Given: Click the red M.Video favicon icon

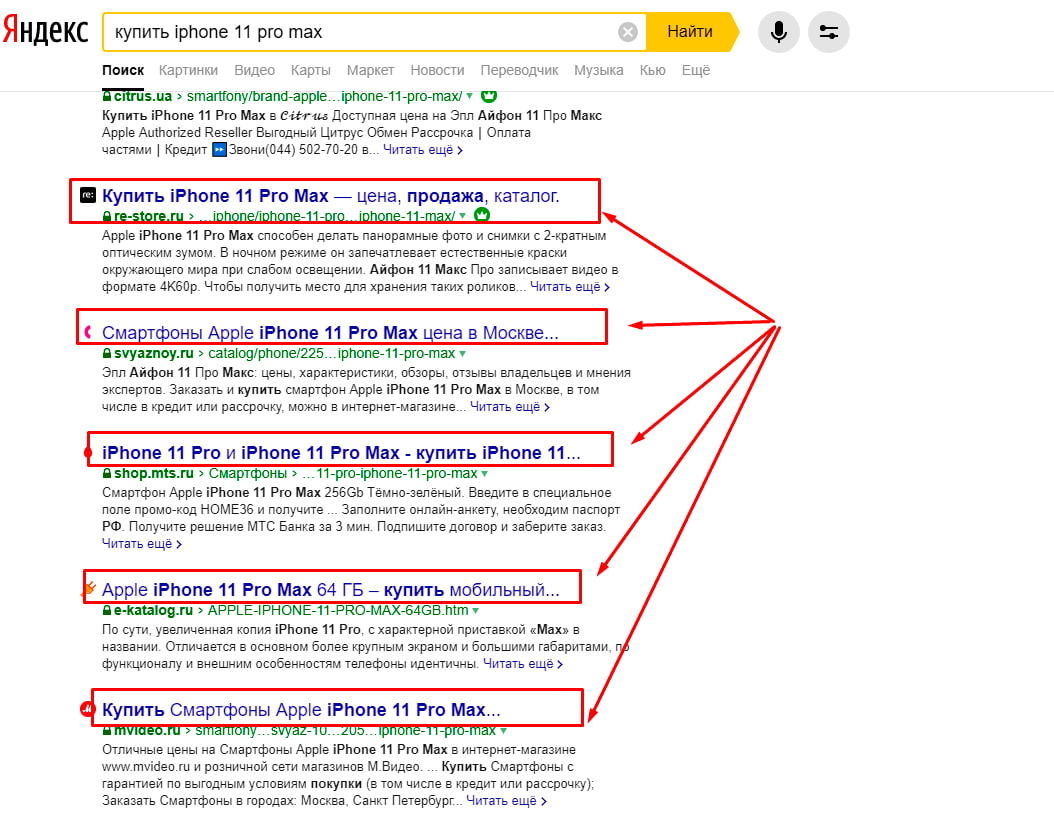Looking at the screenshot, I should [x=87, y=709].
